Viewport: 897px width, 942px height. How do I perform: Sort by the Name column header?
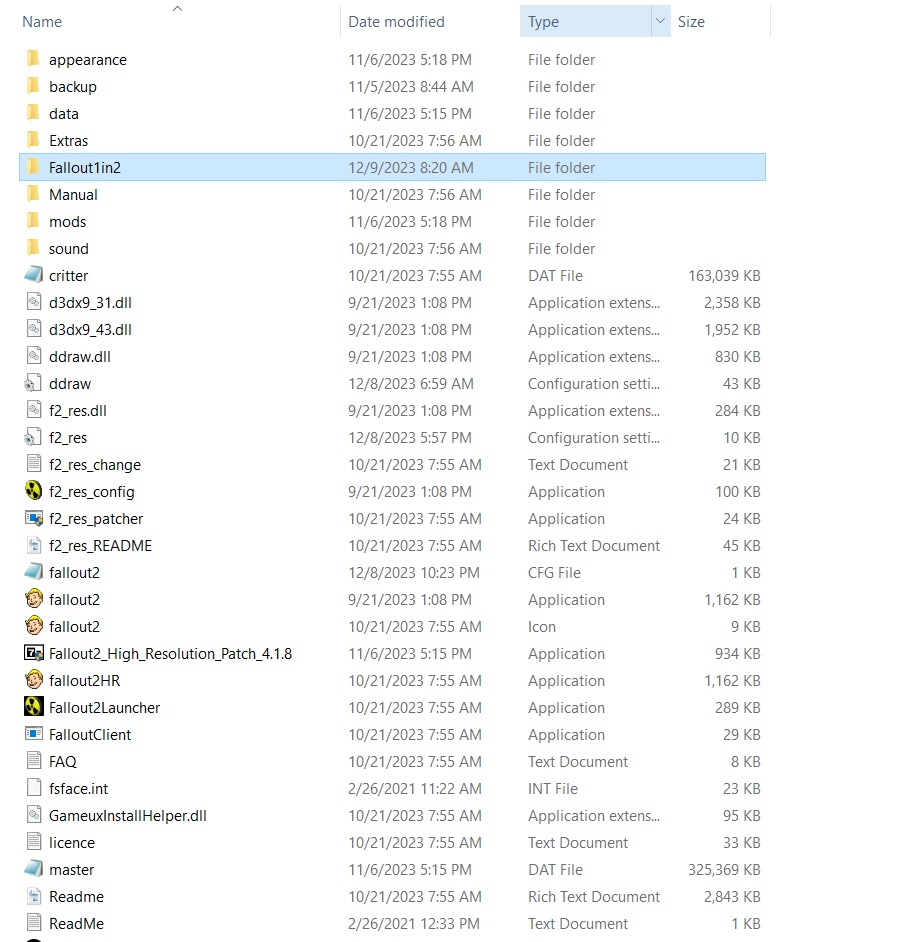[42, 22]
